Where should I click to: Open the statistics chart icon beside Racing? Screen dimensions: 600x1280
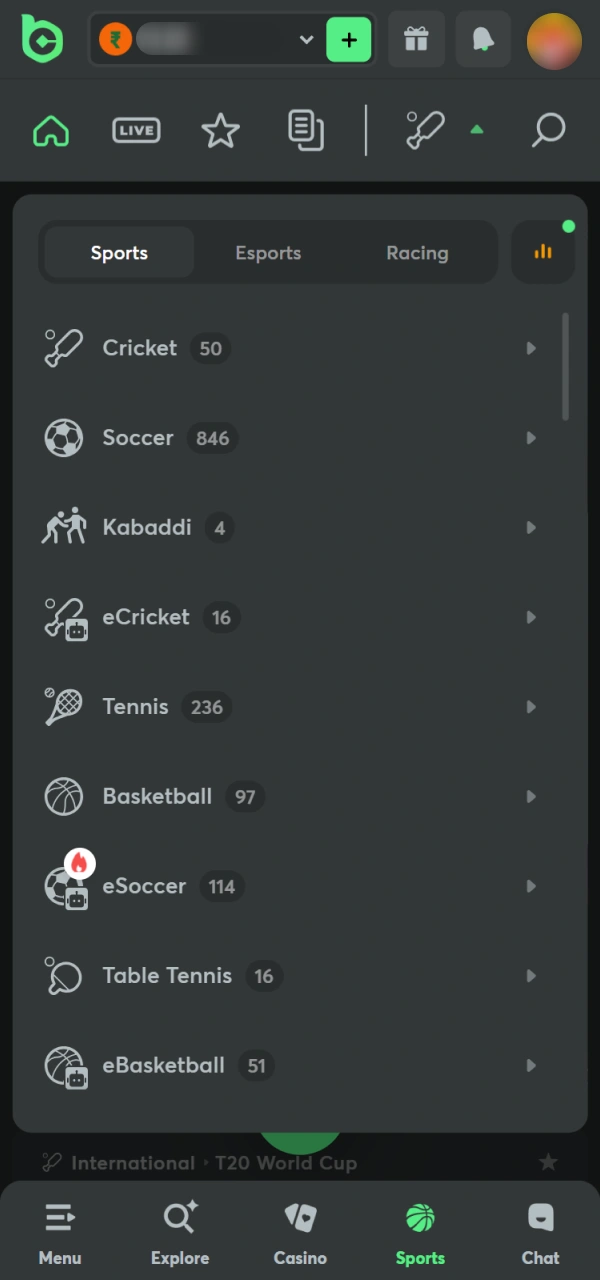tap(543, 252)
